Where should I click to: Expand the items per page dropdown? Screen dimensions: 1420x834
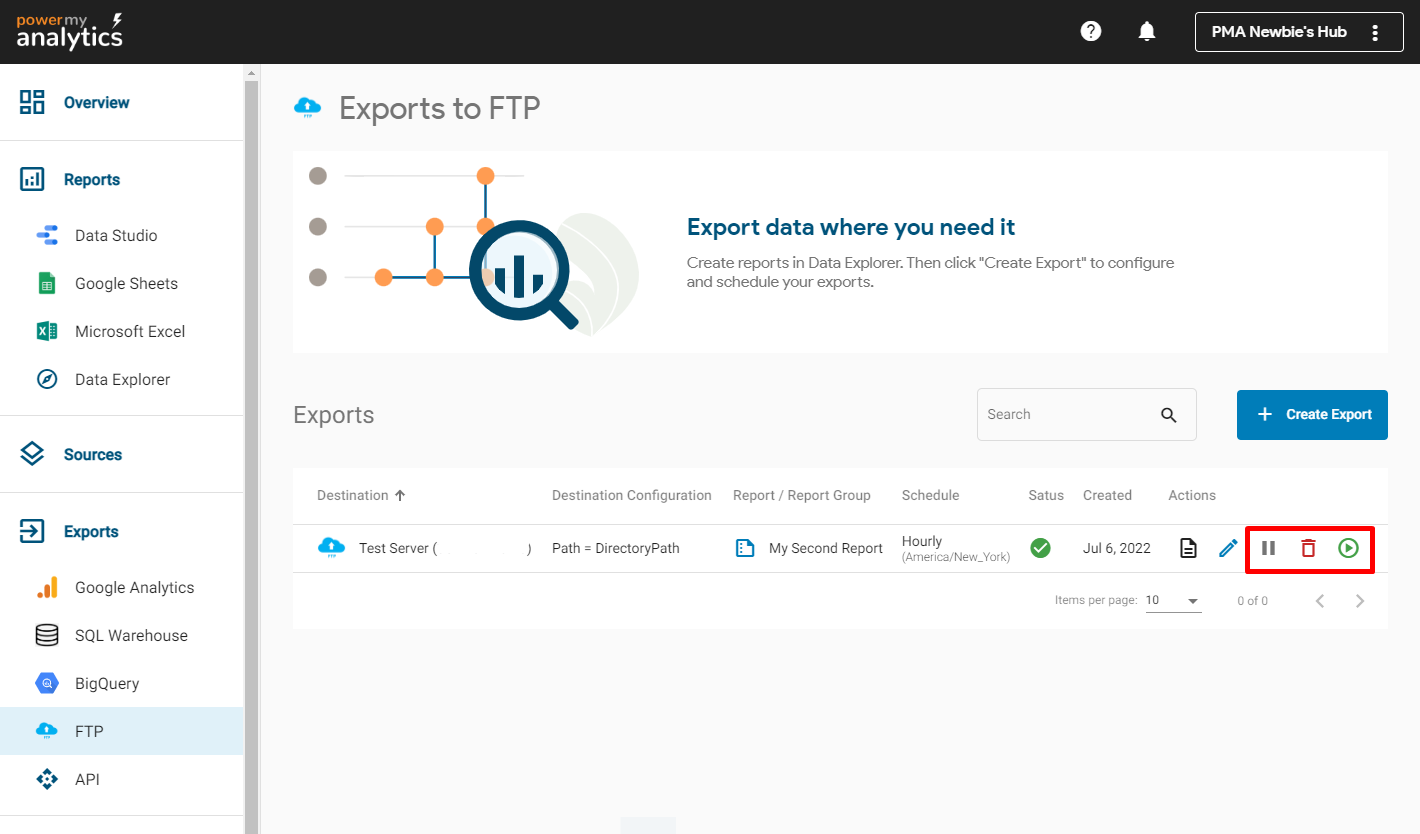click(1173, 601)
